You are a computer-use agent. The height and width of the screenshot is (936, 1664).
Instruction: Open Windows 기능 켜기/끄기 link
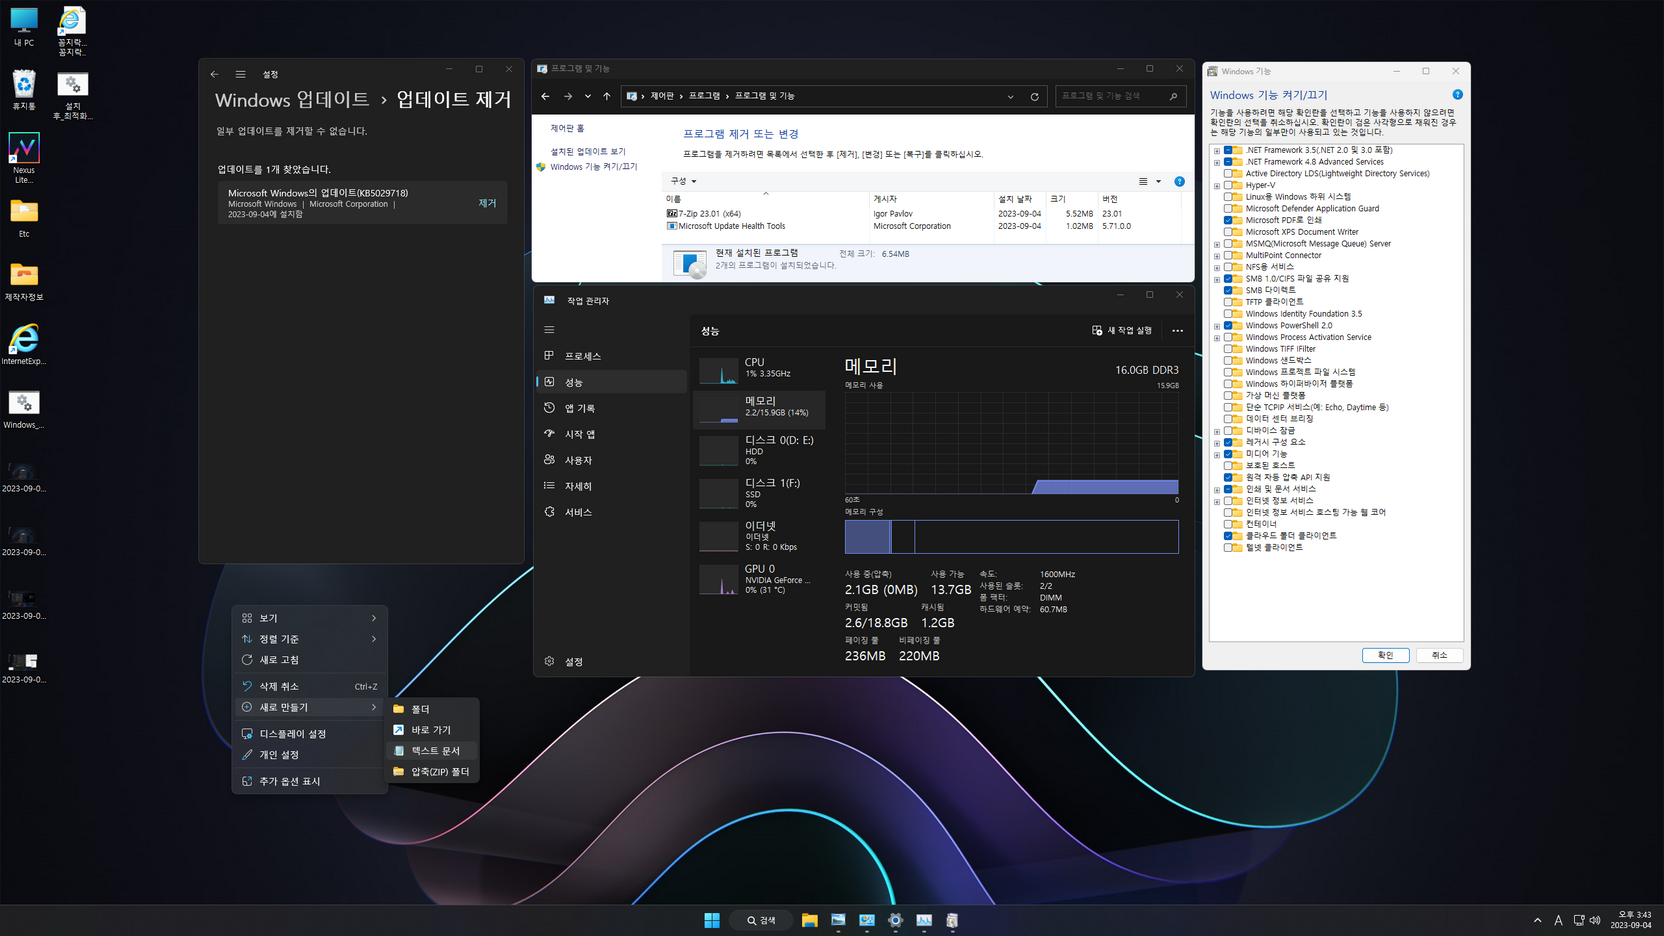(593, 167)
